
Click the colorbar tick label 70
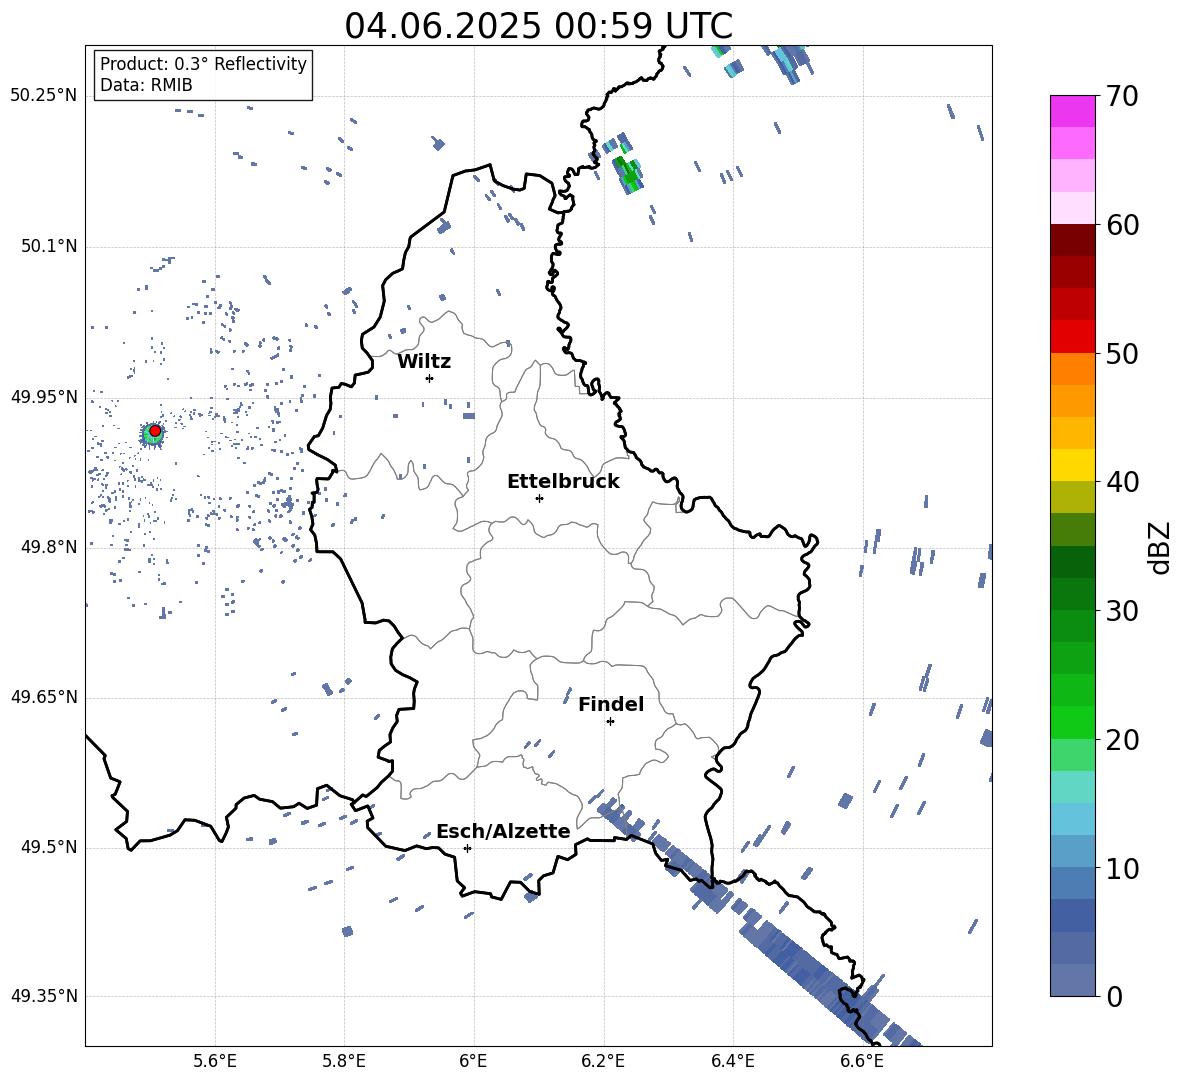click(x=1122, y=96)
